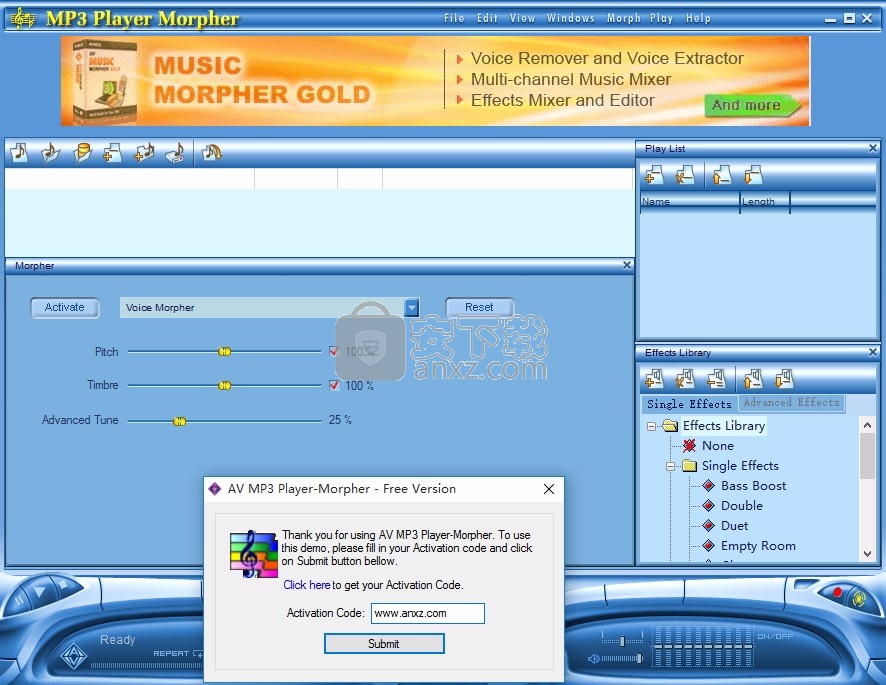
Task: Click the Bass Boost effect diamond icon
Action: pos(709,486)
